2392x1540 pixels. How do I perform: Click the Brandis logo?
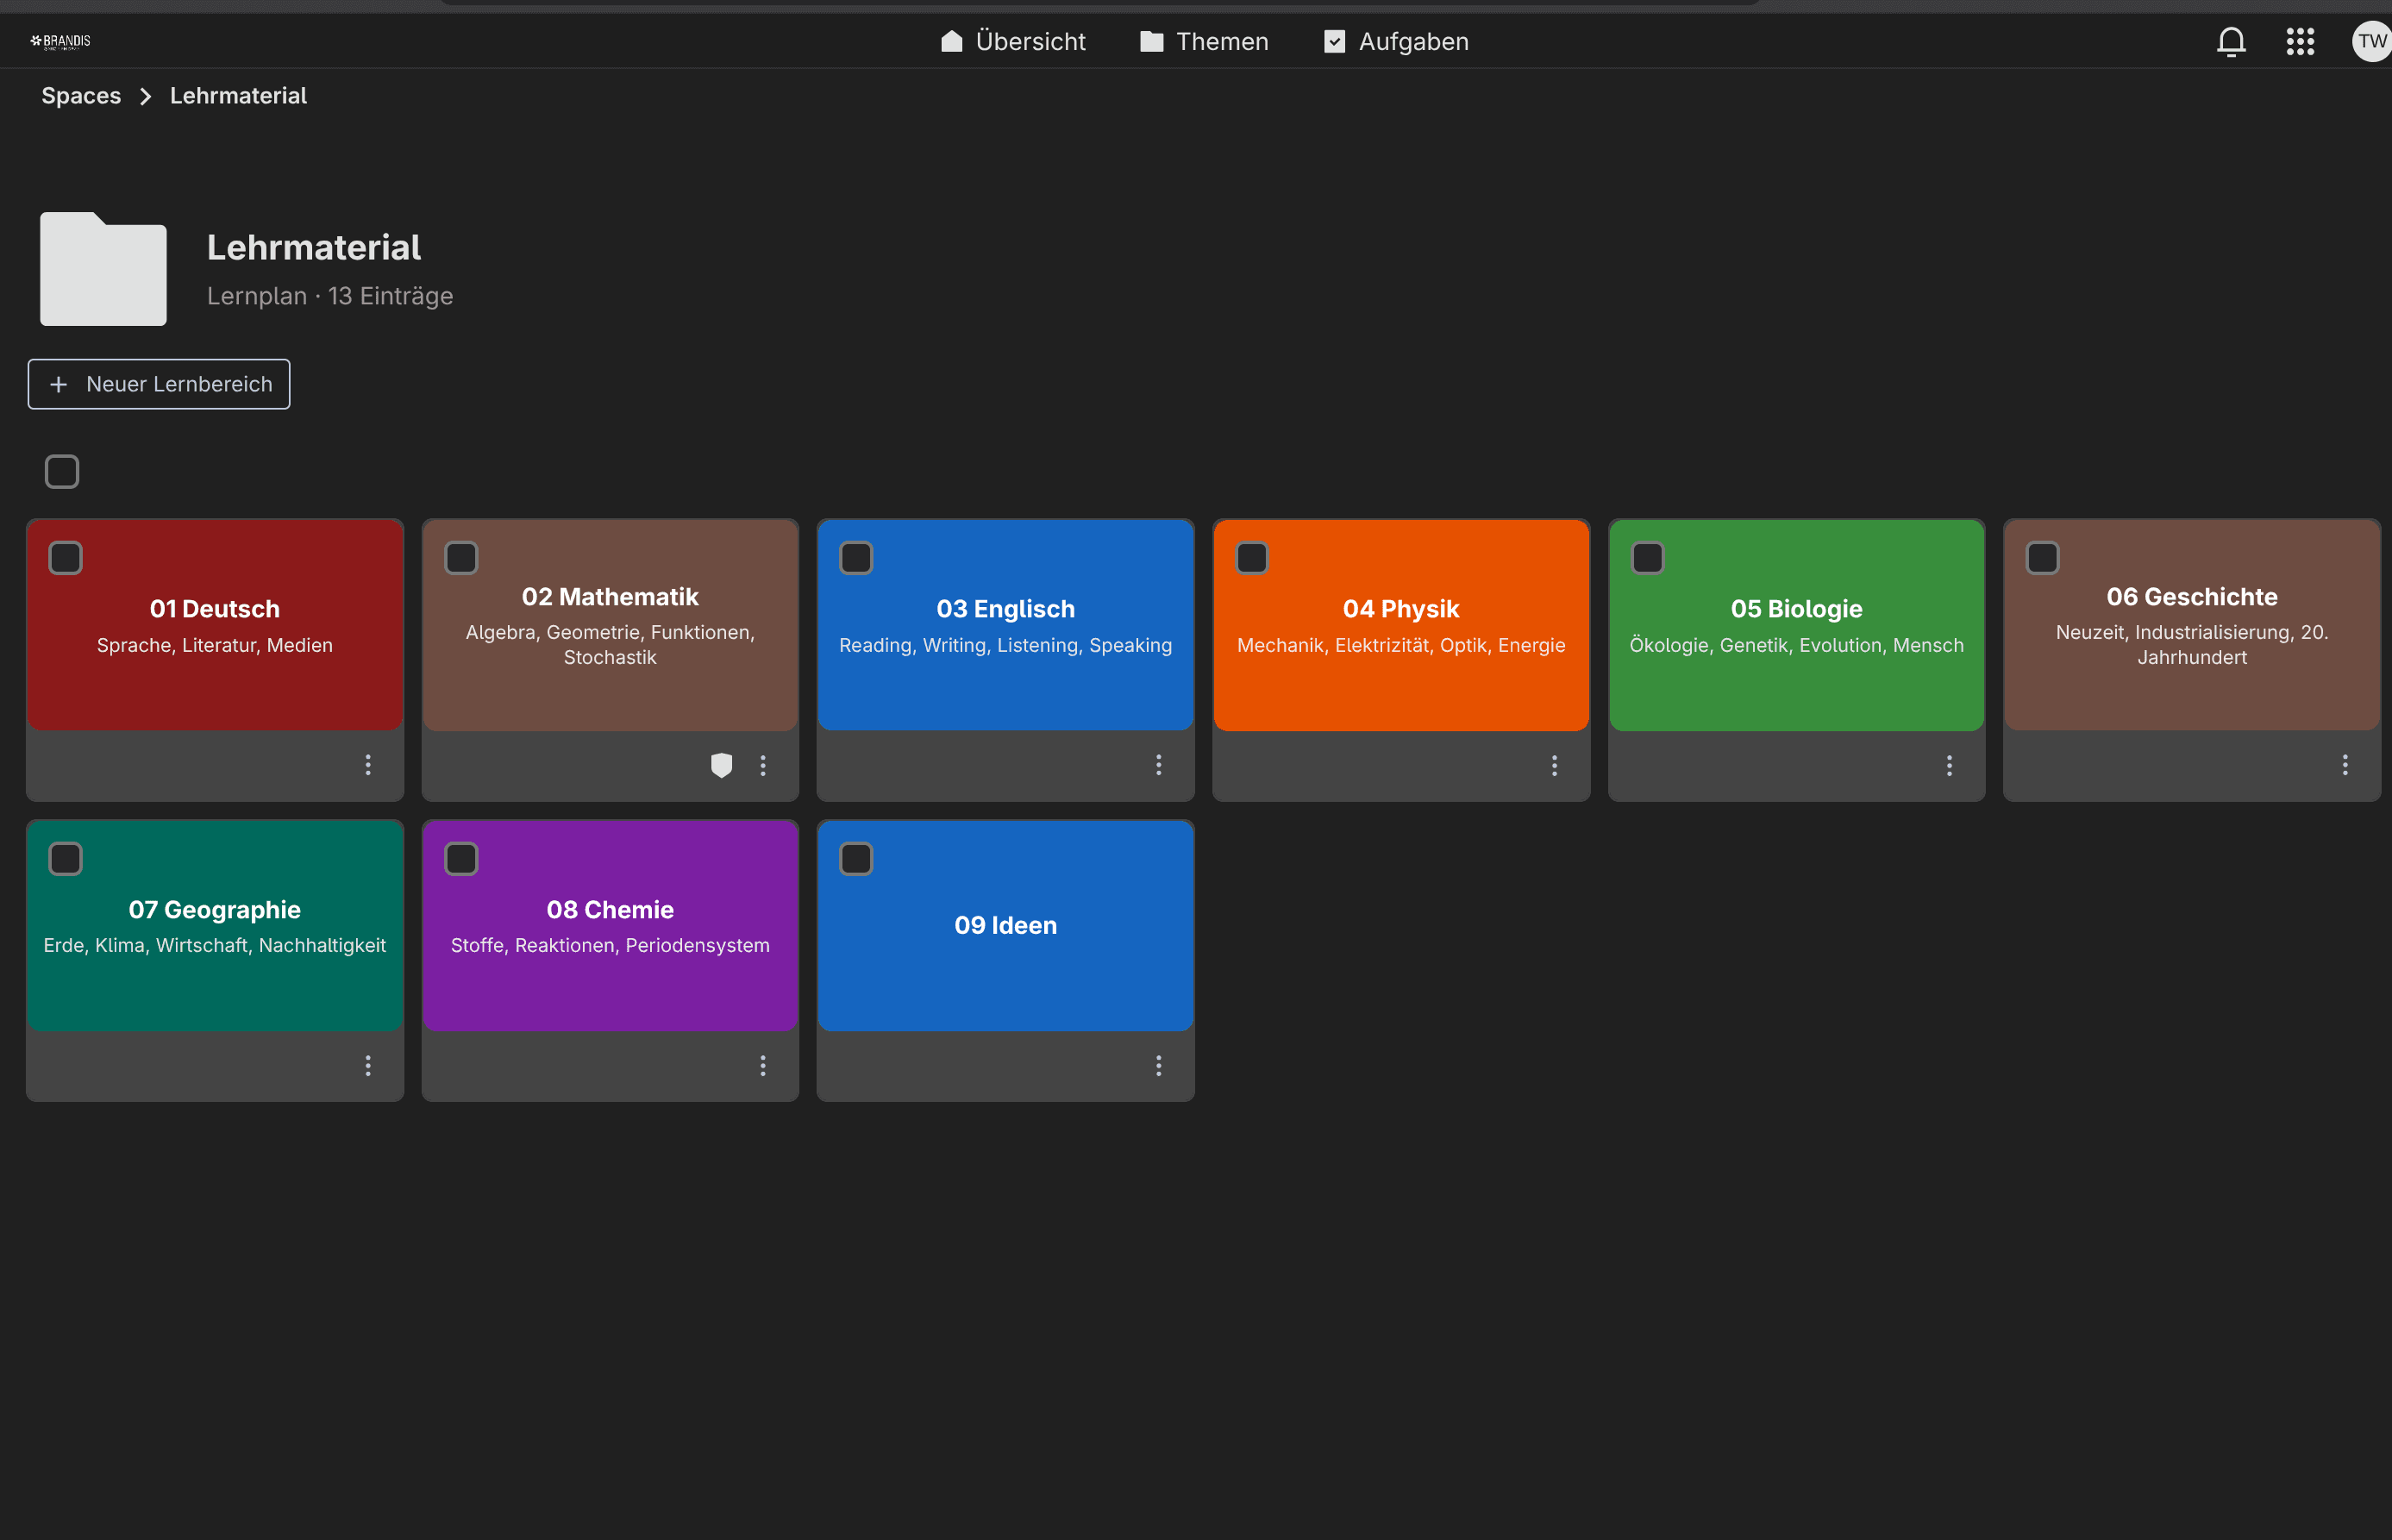point(60,41)
